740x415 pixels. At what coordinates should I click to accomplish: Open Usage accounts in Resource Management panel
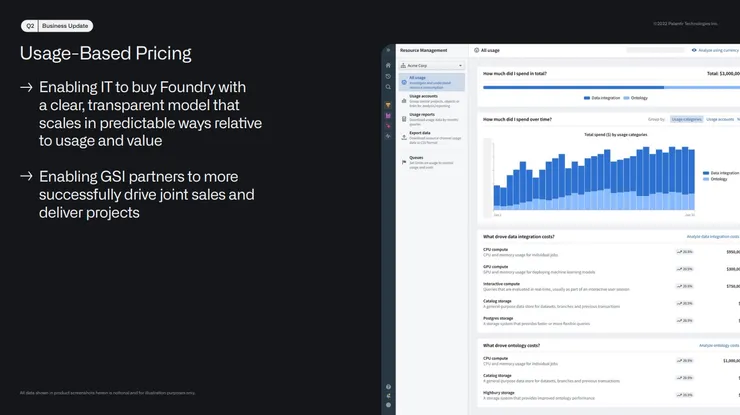[x=432, y=101]
